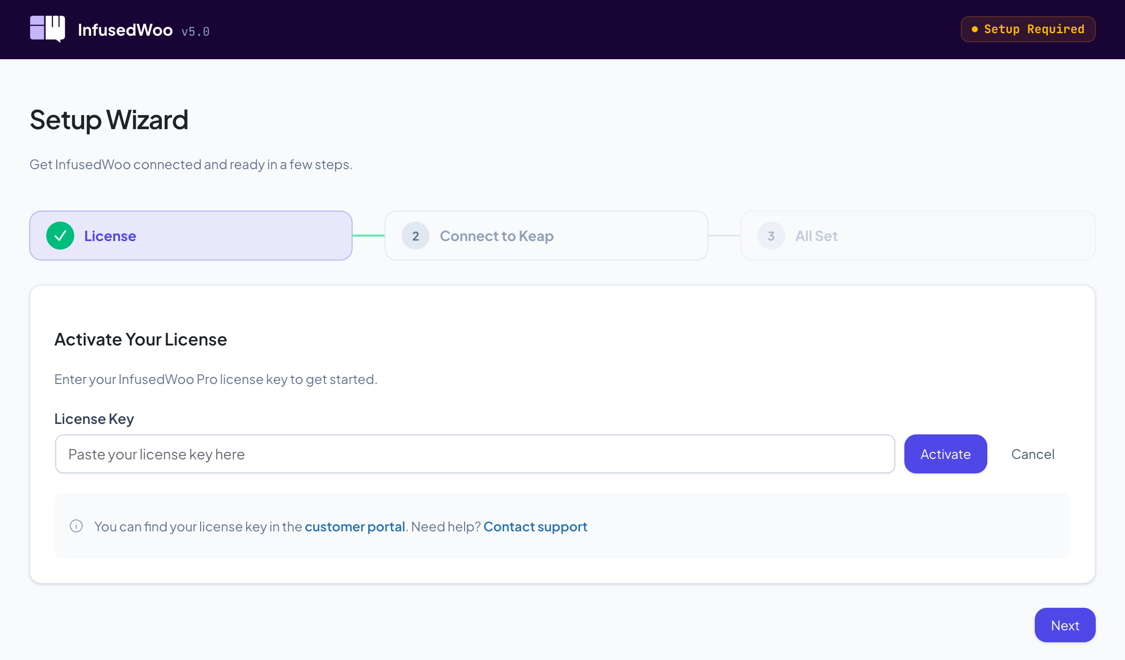Click inside the license key input field
The width and height of the screenshot is (1125, 660).
(x=475, y=453)
